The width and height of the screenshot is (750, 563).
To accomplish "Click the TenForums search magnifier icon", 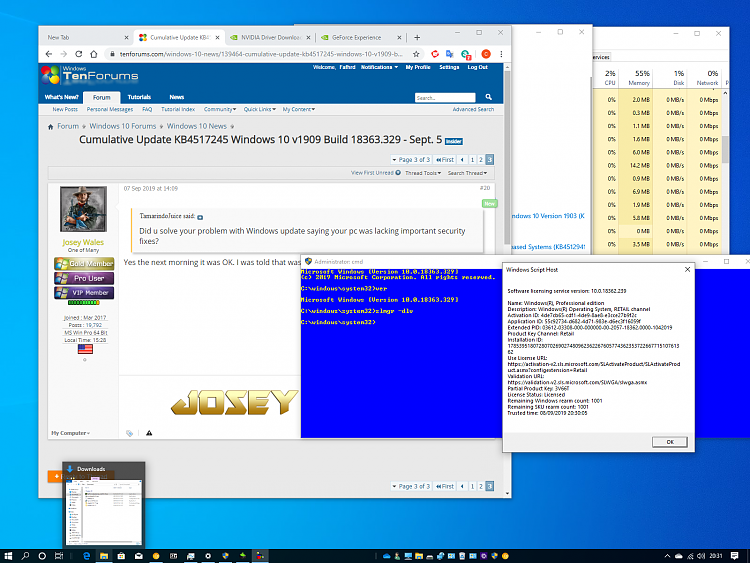I will point(488,97).
